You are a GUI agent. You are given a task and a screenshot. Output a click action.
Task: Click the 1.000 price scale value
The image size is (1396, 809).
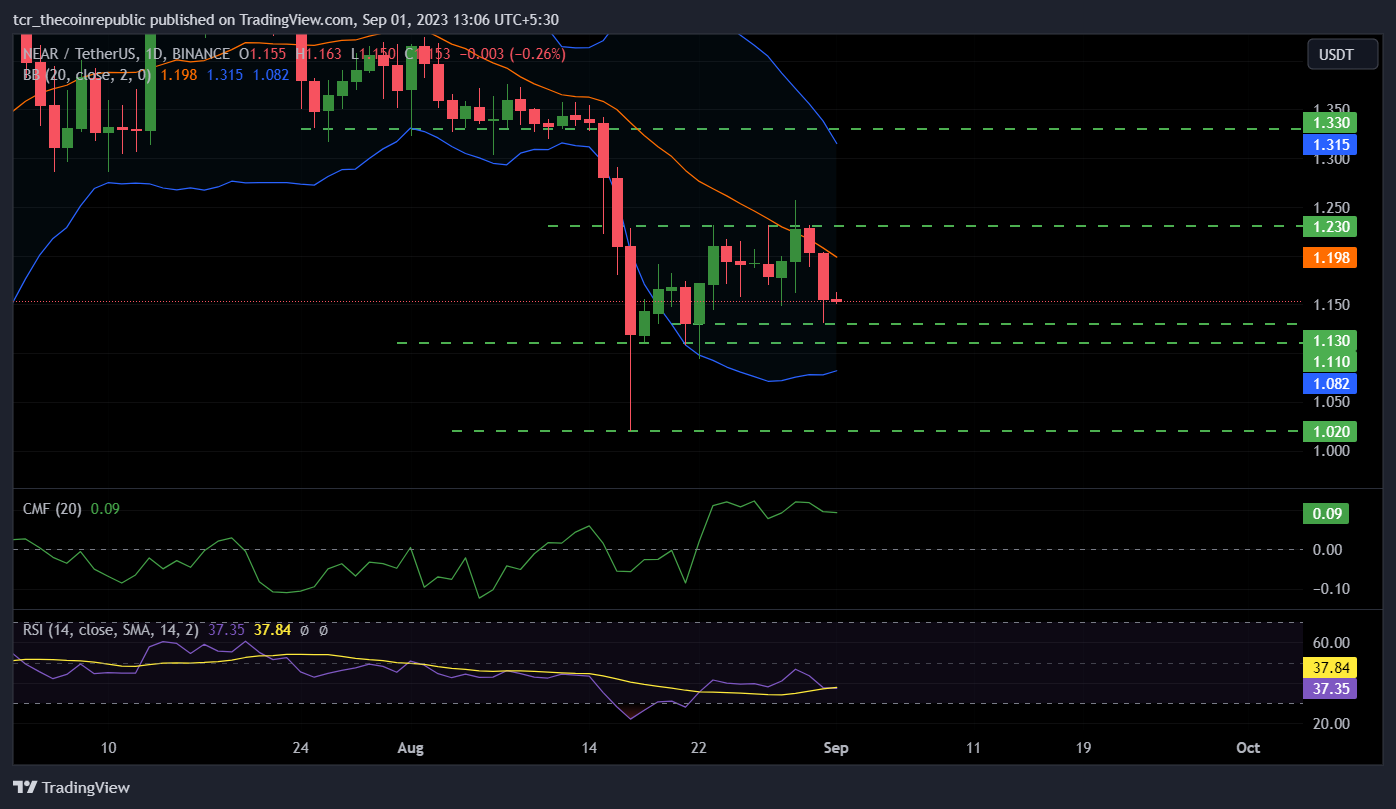coord(1332,451)
